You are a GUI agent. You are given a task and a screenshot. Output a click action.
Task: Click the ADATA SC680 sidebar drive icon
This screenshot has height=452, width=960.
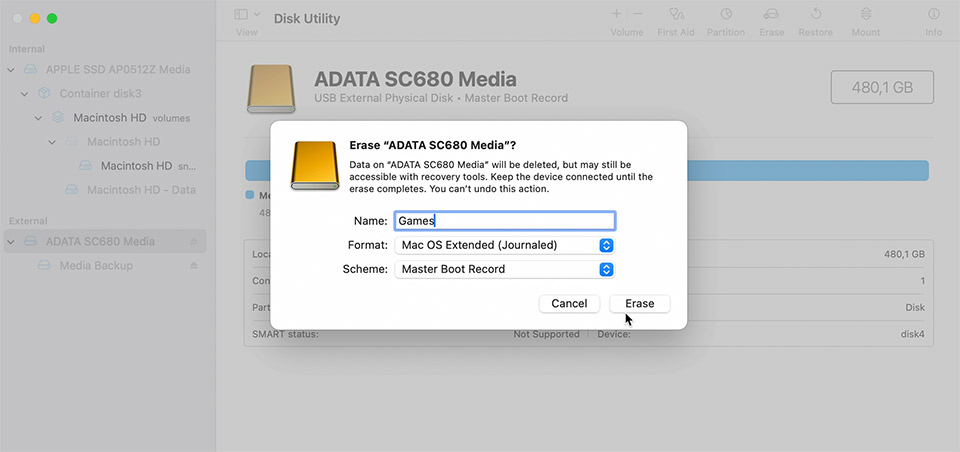click(31, 241)
